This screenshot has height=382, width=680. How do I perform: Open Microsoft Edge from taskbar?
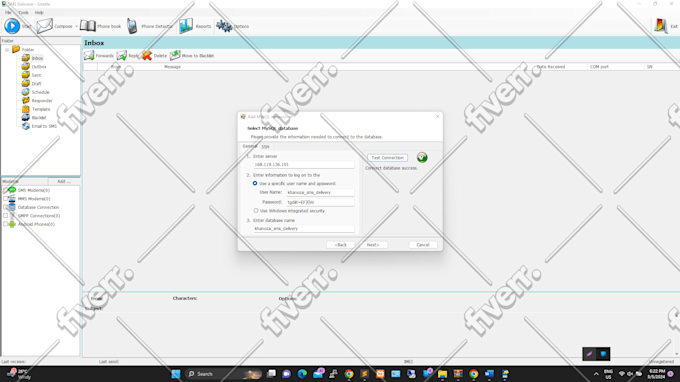[302, 374]
